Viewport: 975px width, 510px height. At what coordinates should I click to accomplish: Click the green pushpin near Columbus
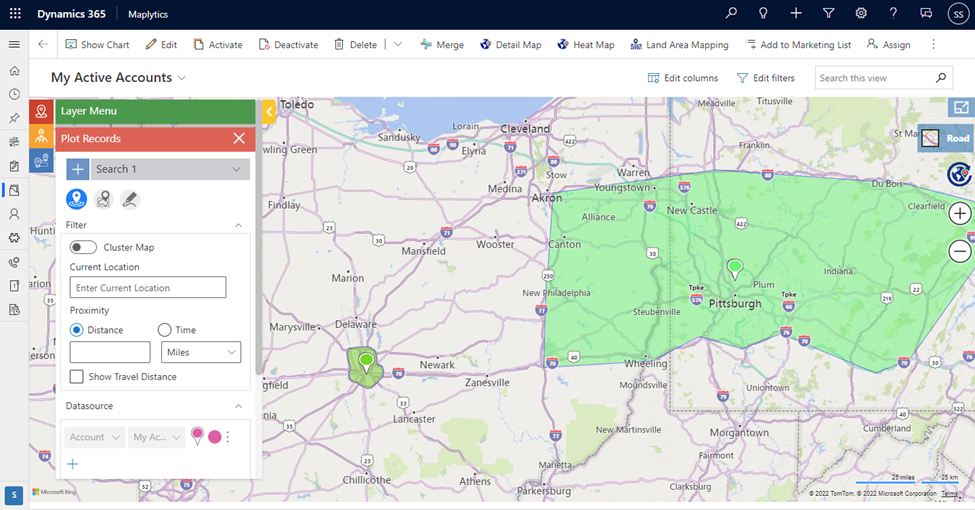coord(367,361)
